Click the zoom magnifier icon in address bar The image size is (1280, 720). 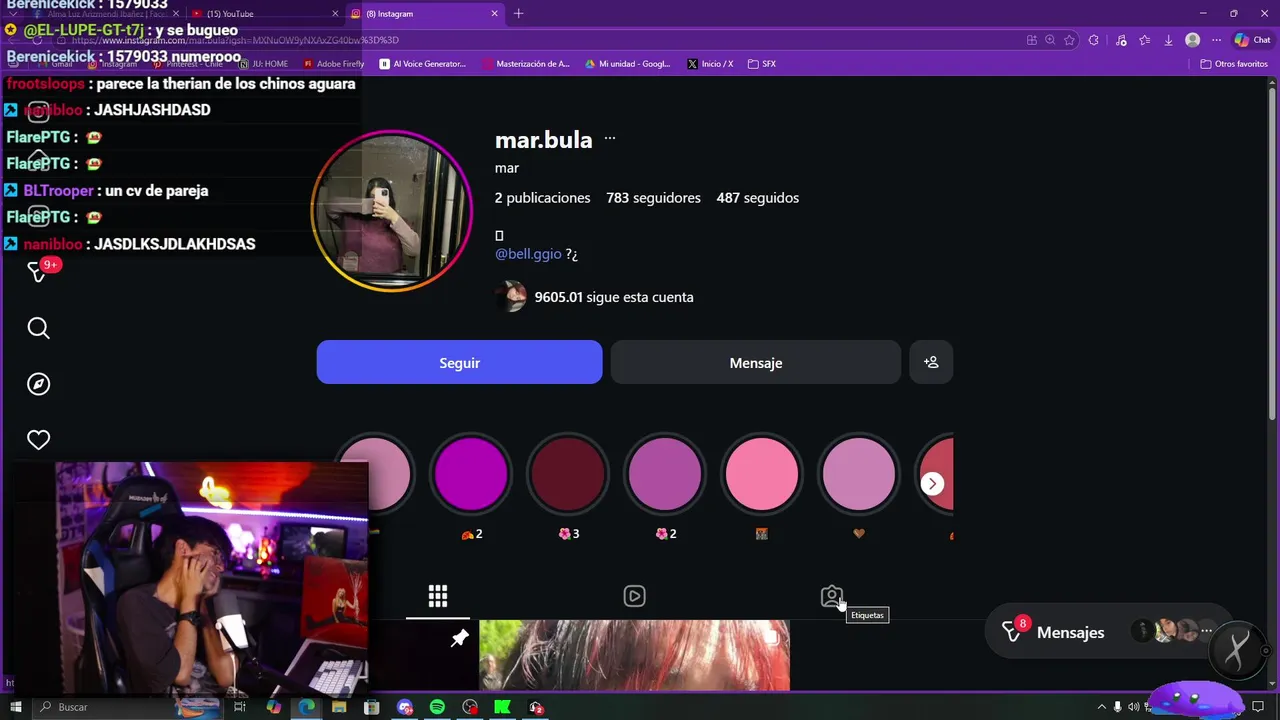[1050, 40]
